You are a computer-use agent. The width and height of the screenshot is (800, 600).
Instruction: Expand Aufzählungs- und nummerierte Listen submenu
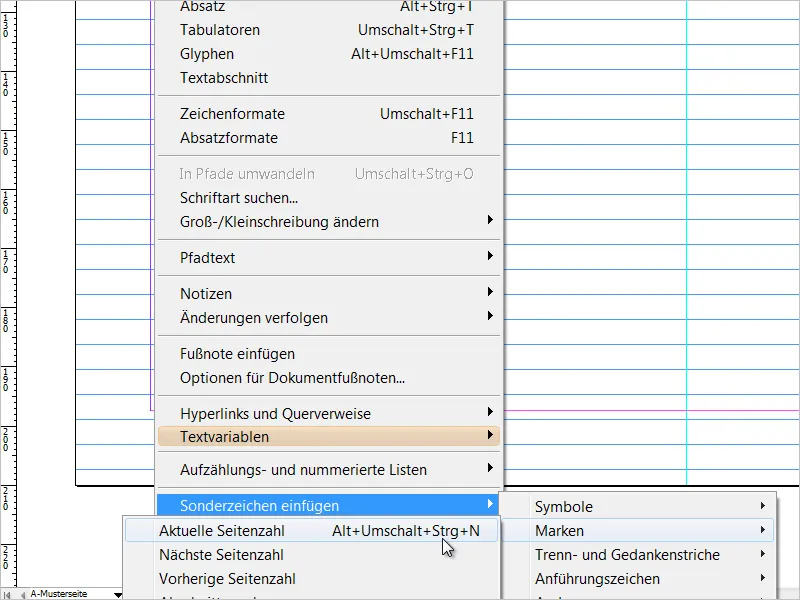click(x=329, y=470)
